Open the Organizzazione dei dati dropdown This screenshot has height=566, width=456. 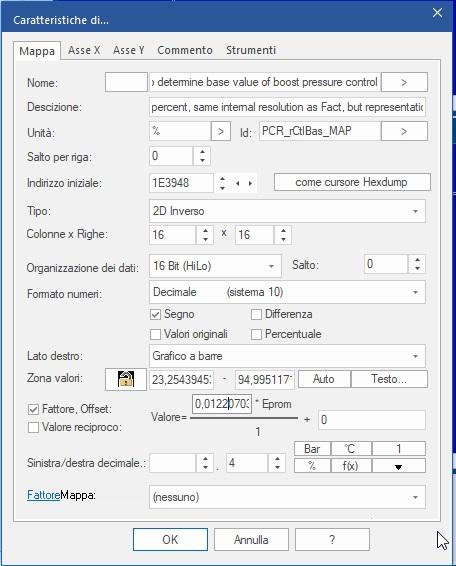(215, 266)
